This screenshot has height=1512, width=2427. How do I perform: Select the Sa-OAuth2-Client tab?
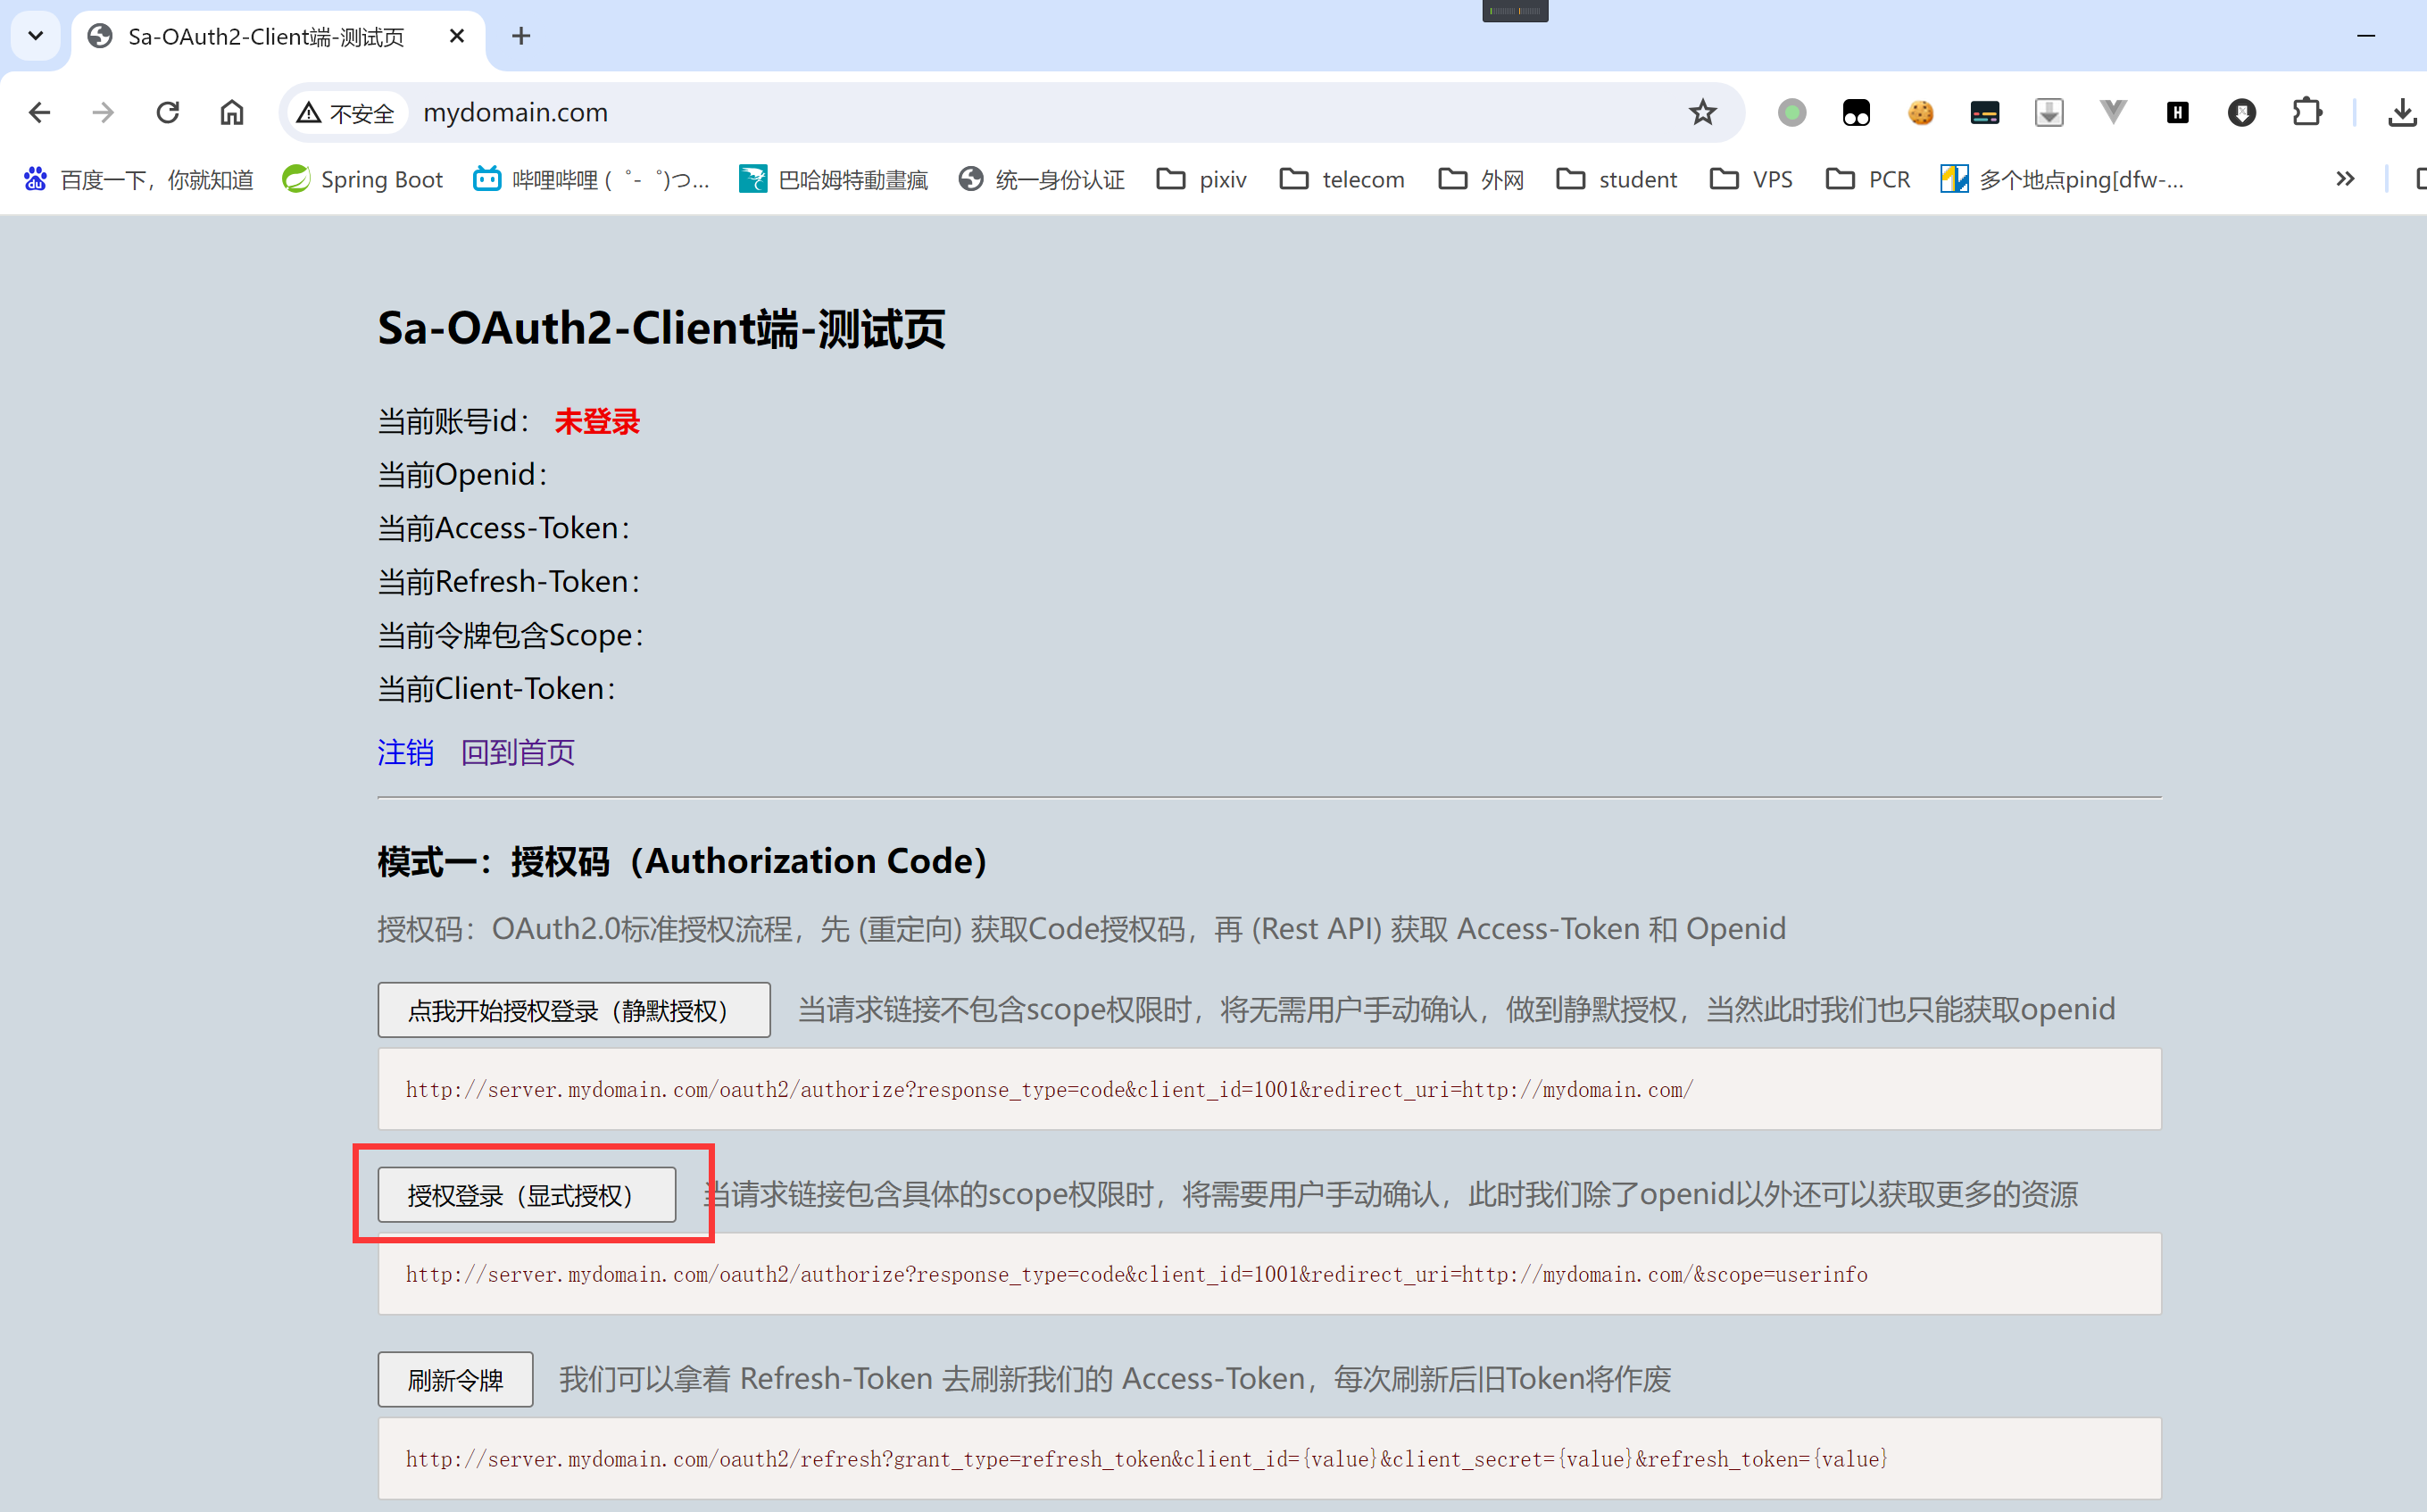coord(266,37)
